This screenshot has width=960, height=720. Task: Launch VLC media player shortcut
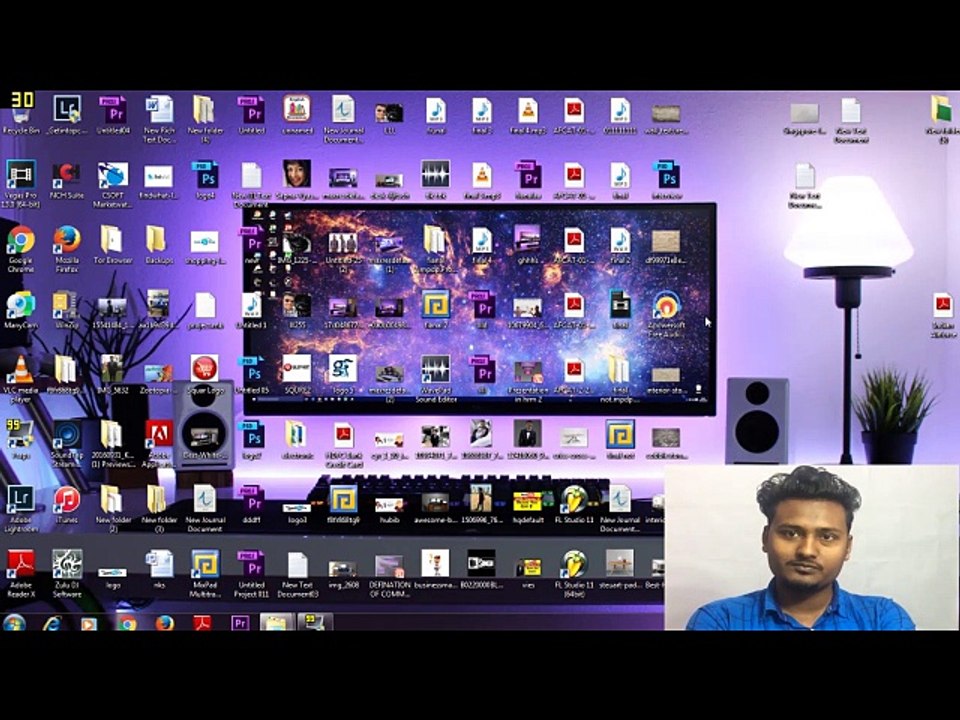(x=21, y=378)
